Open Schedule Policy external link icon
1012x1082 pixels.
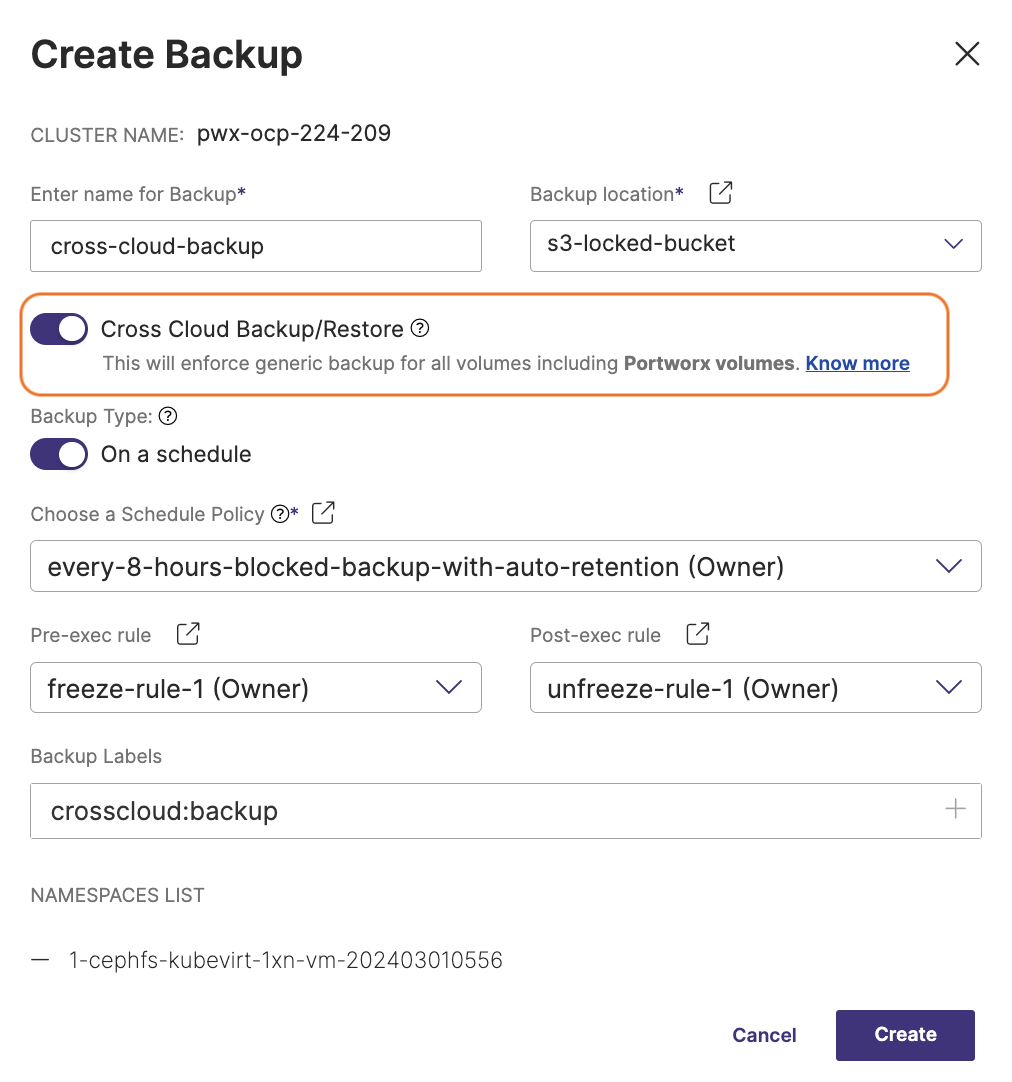323,513
